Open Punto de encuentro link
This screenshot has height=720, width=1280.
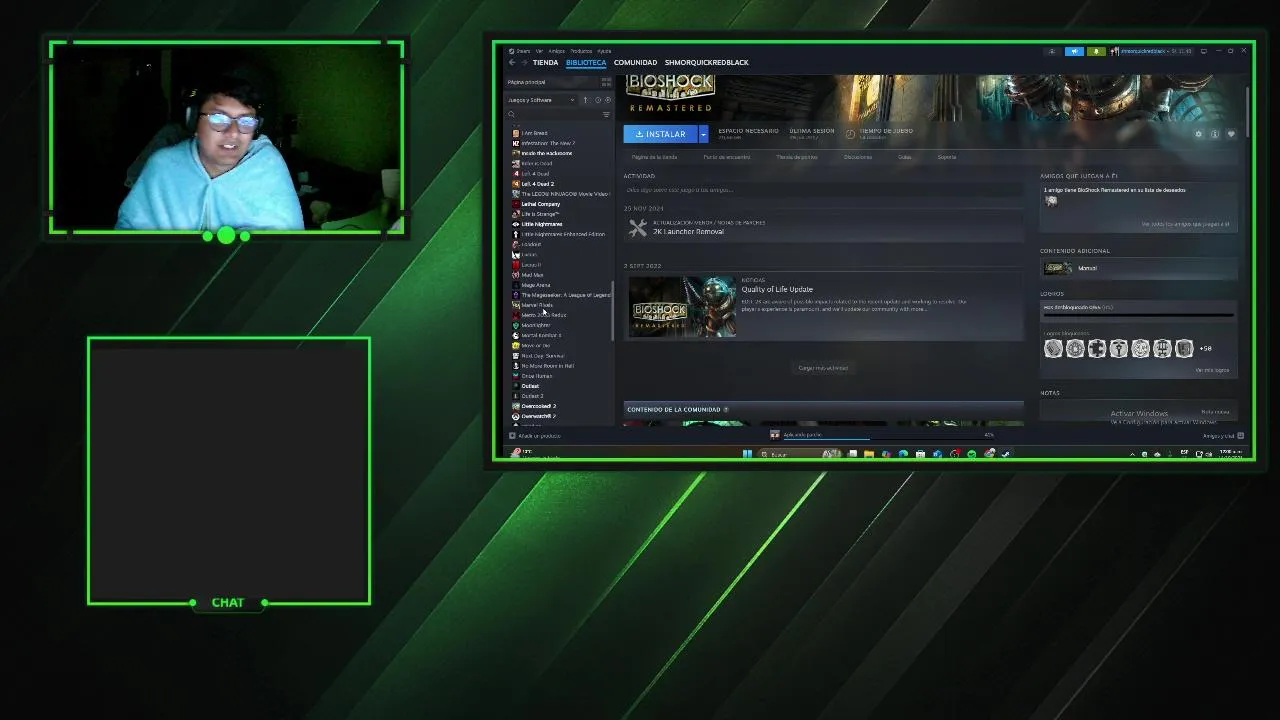click(726, 157)
